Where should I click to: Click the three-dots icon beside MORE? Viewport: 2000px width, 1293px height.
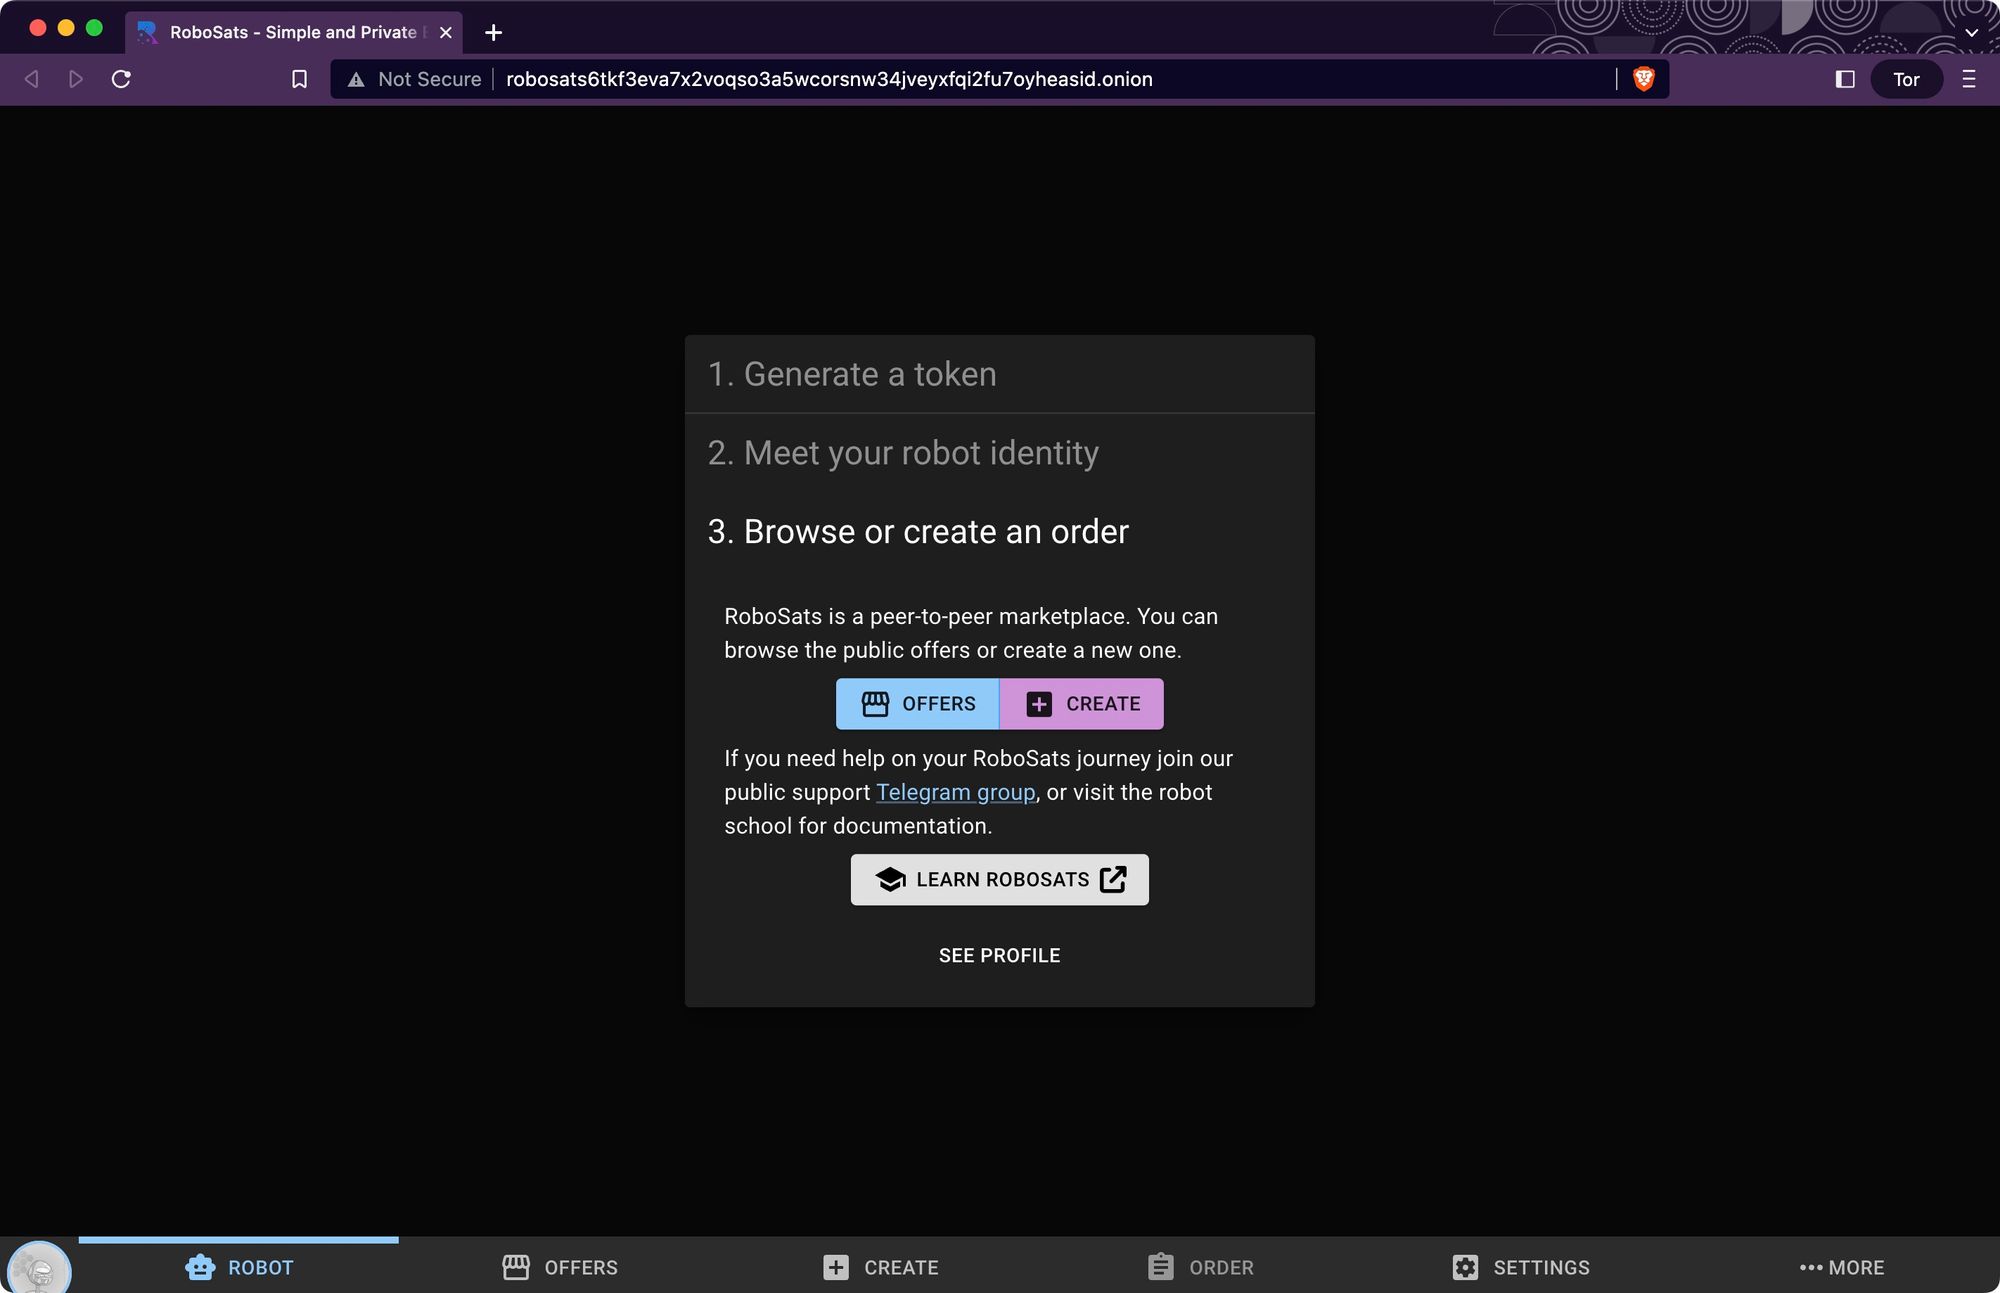(x=1811, y=1267)
